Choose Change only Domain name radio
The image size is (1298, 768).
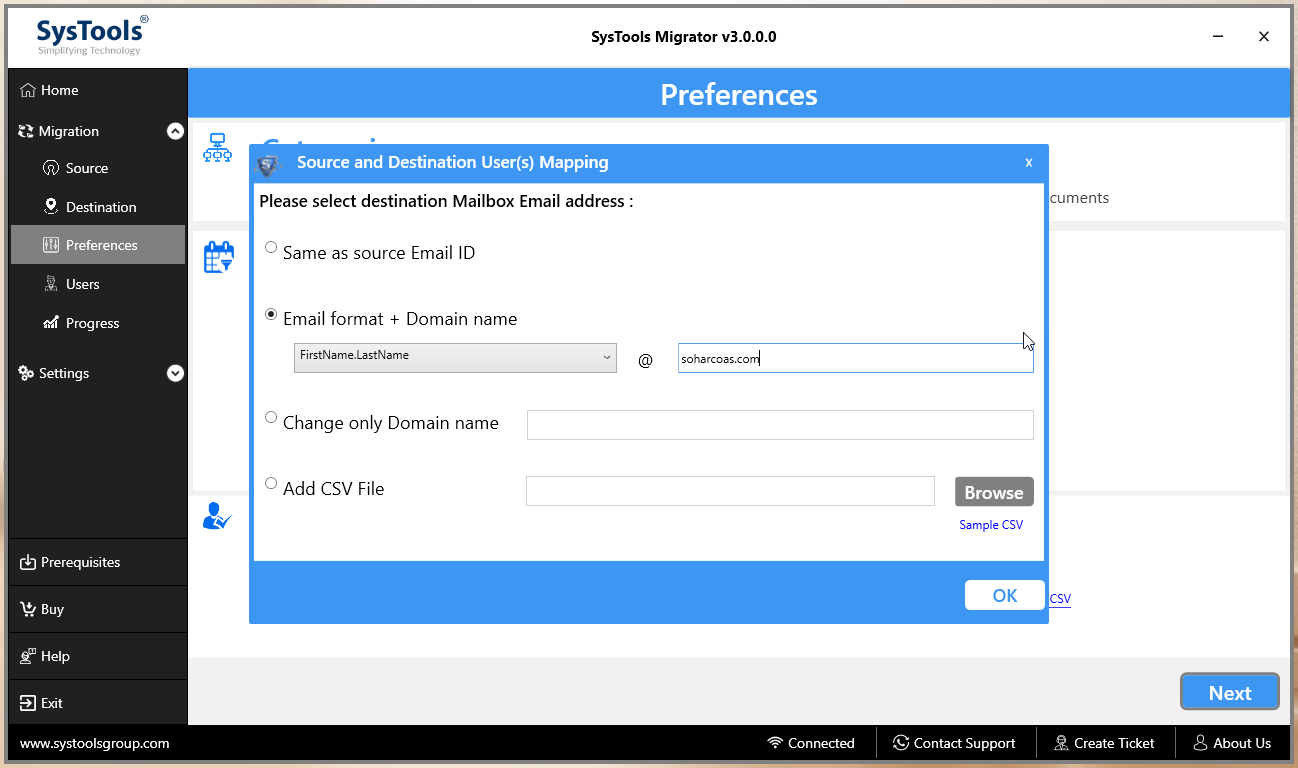tap(271, 418)
